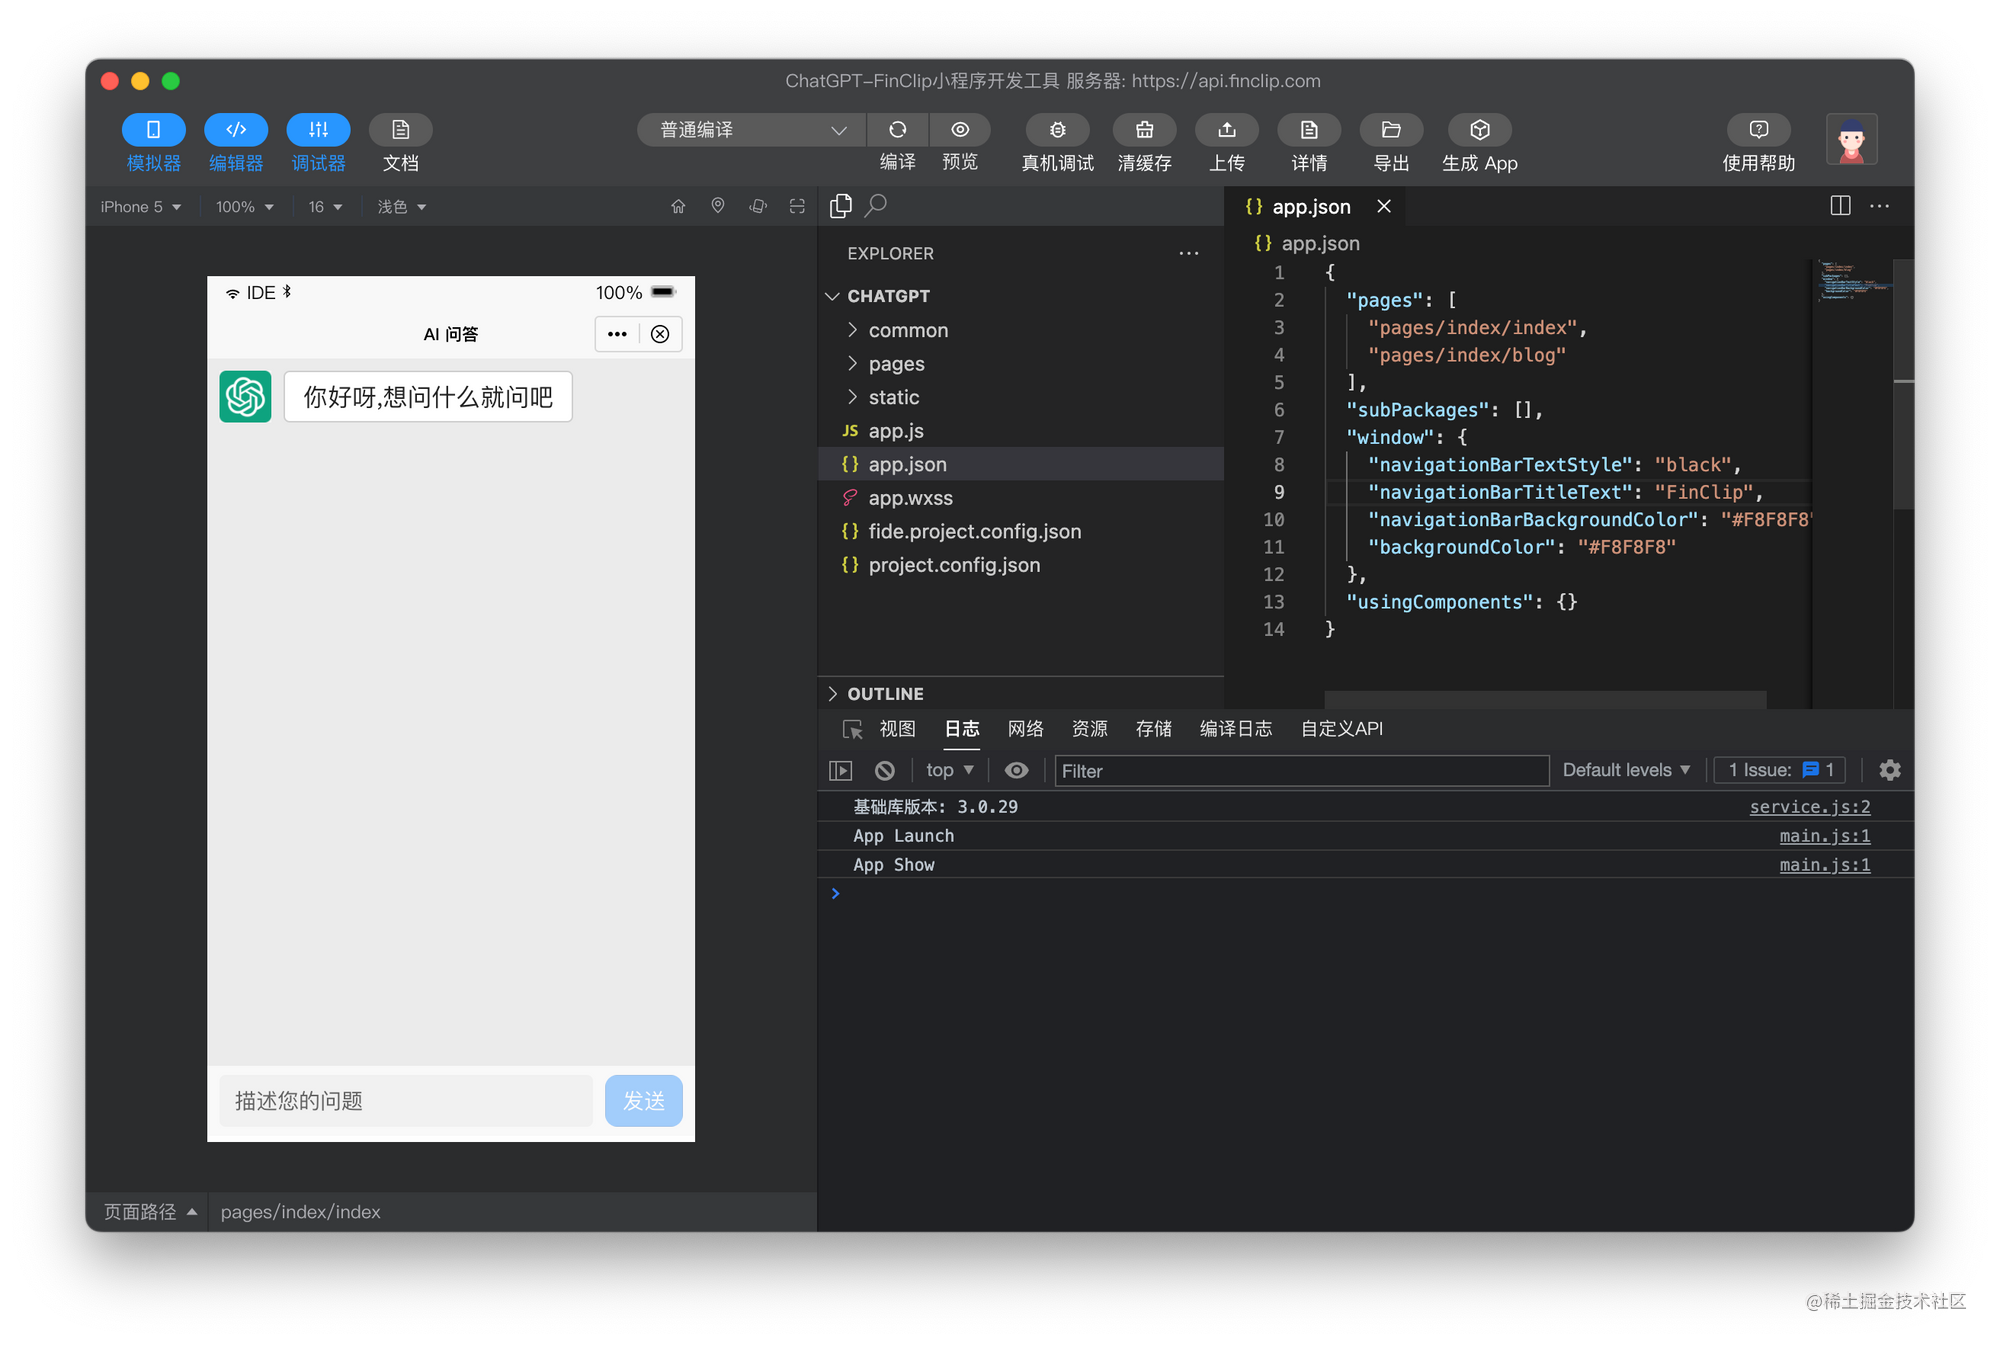Toggle the console sidebar icon
Screen dimensions: 2000x1345
tap(841, 770)
